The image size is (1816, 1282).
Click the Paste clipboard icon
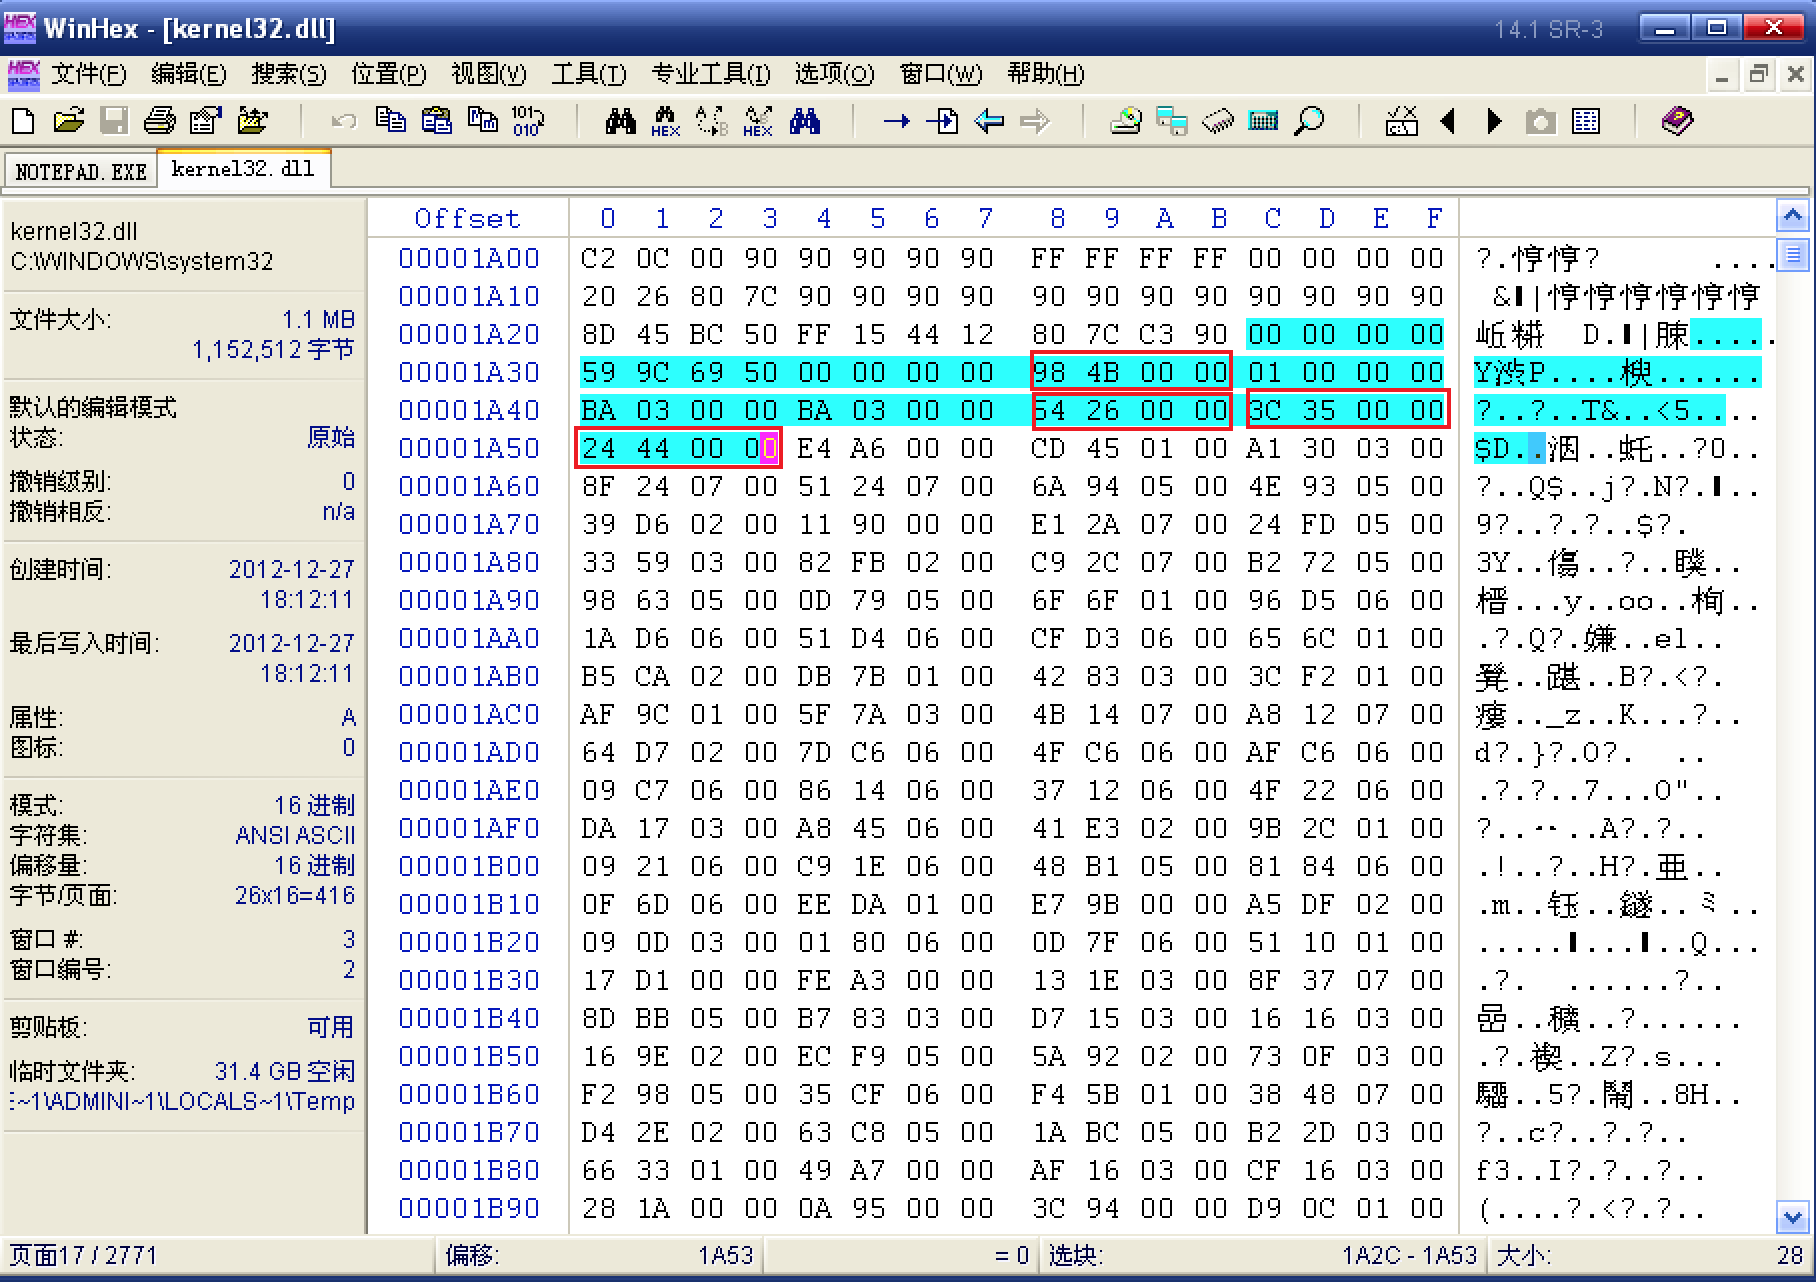(x=436, y=121)
